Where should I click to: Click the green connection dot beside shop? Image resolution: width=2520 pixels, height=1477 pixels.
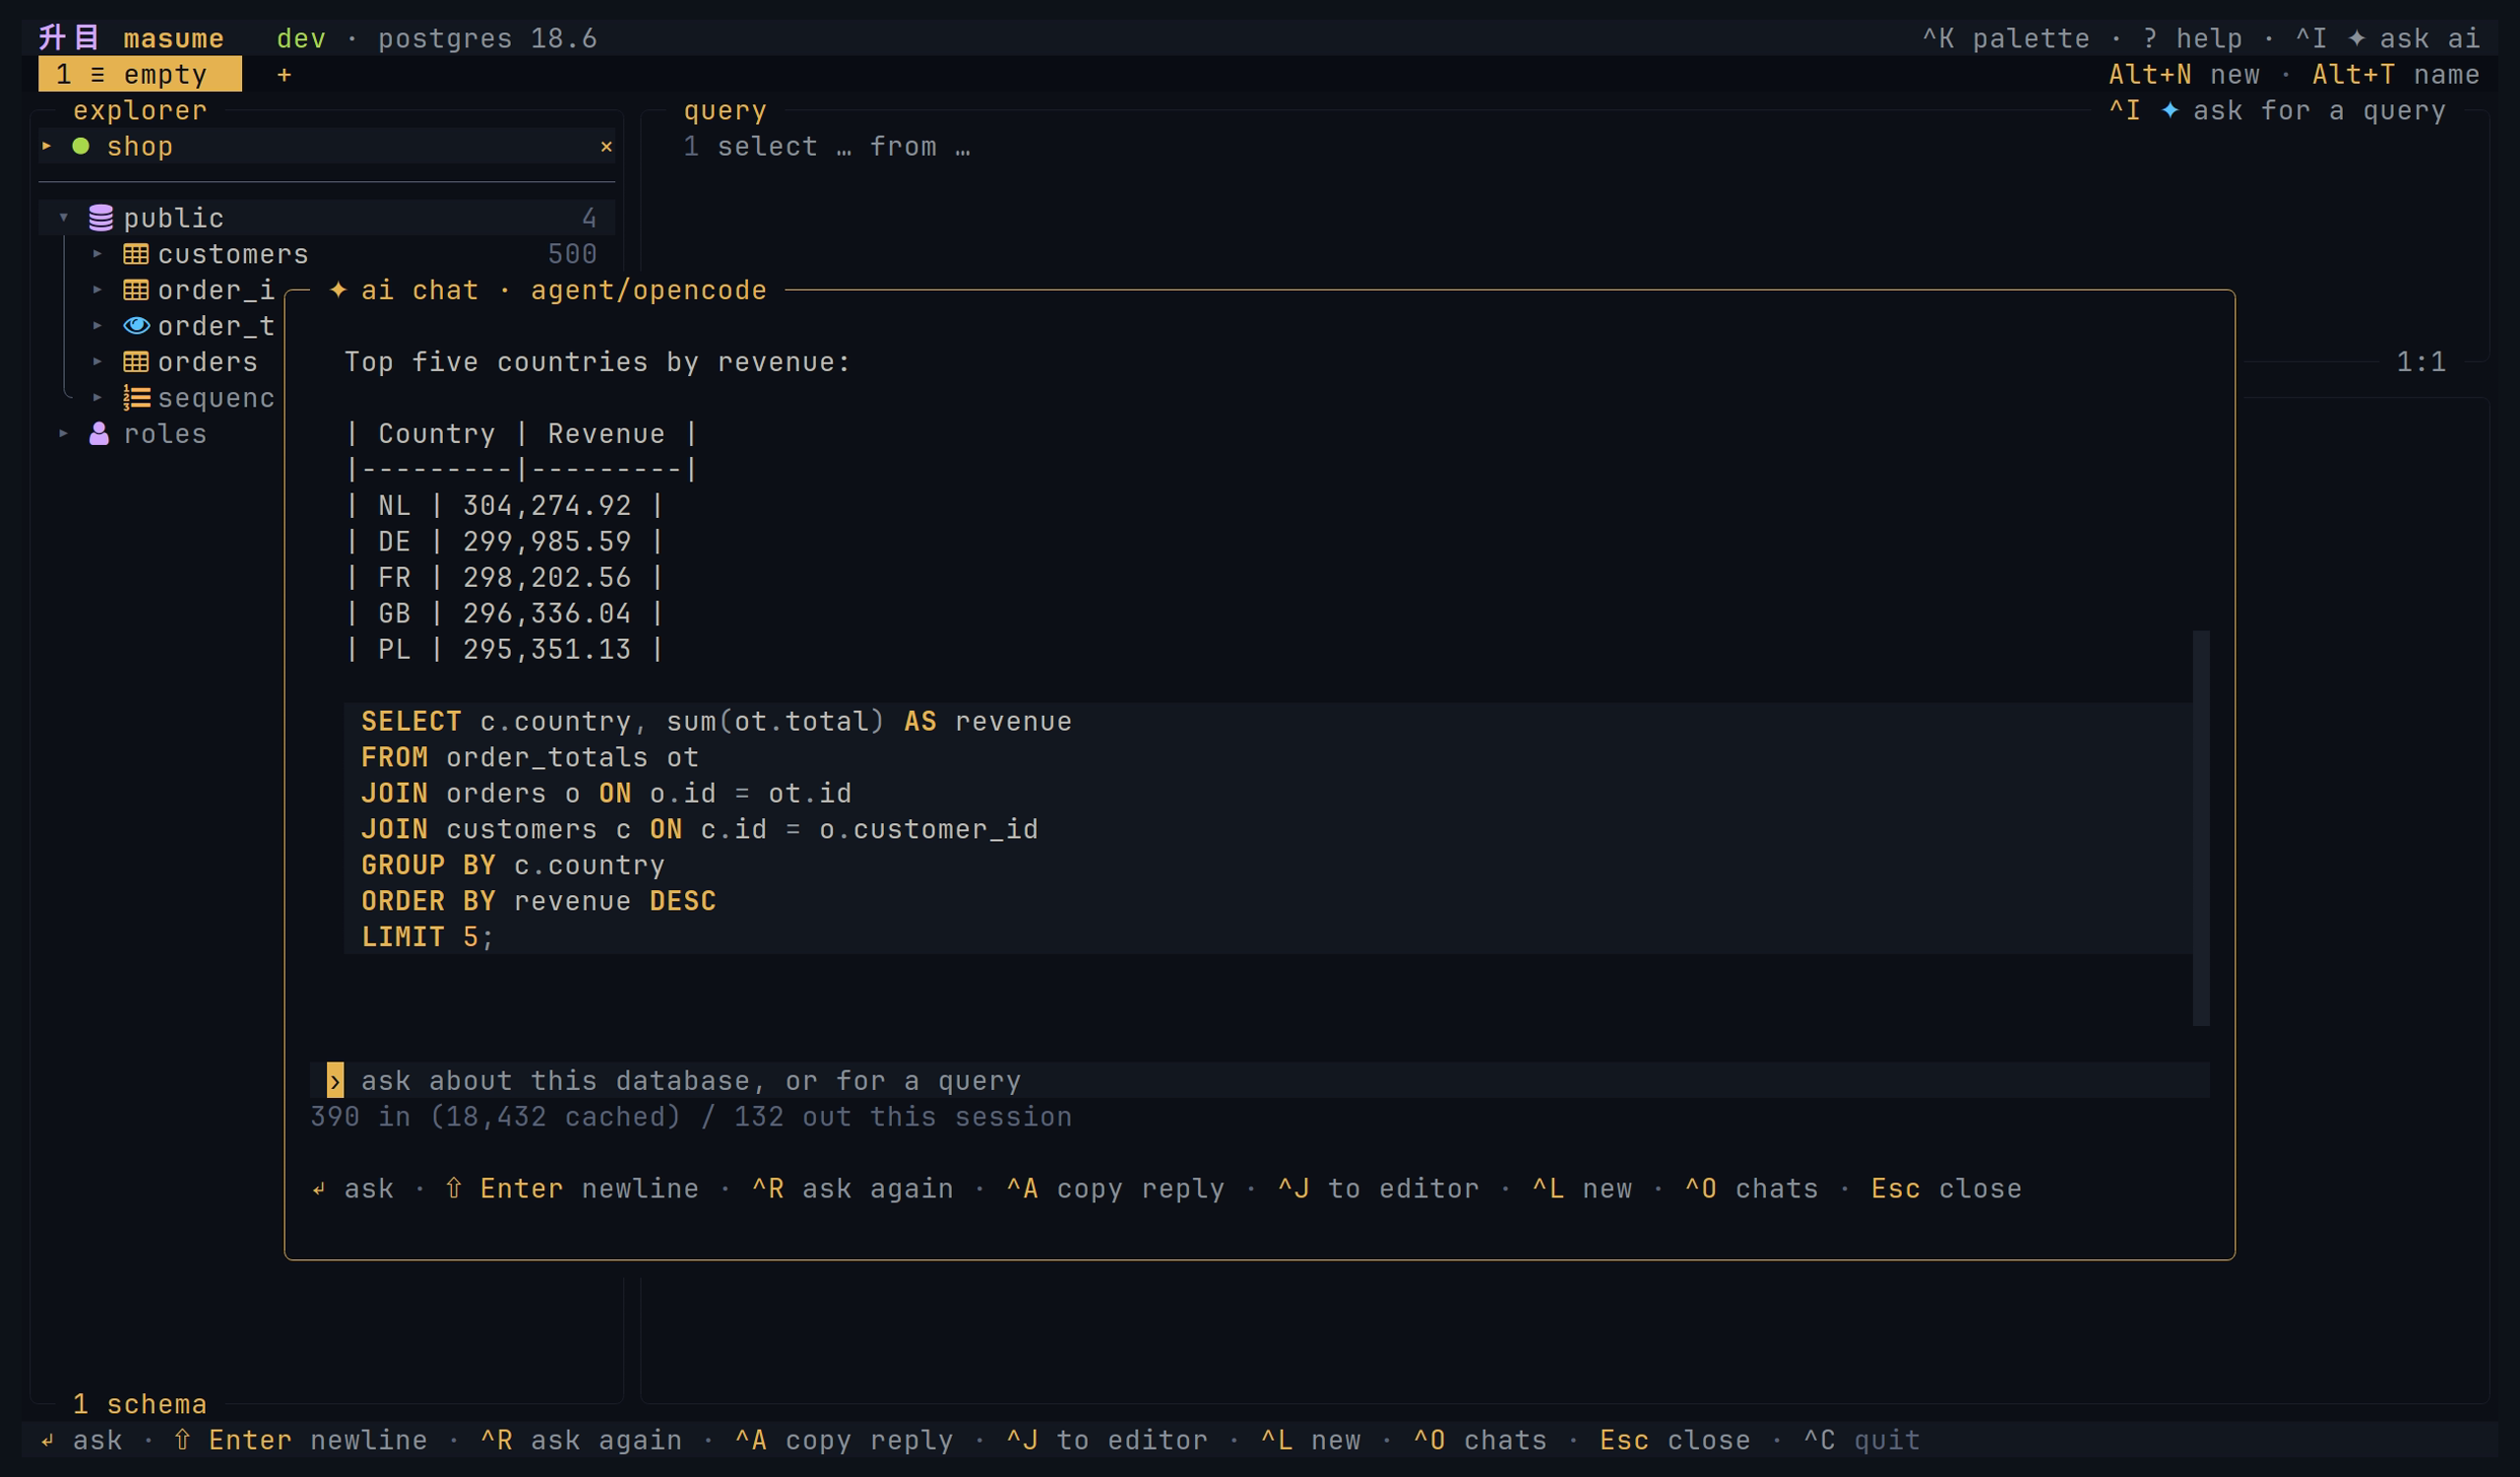81,146
